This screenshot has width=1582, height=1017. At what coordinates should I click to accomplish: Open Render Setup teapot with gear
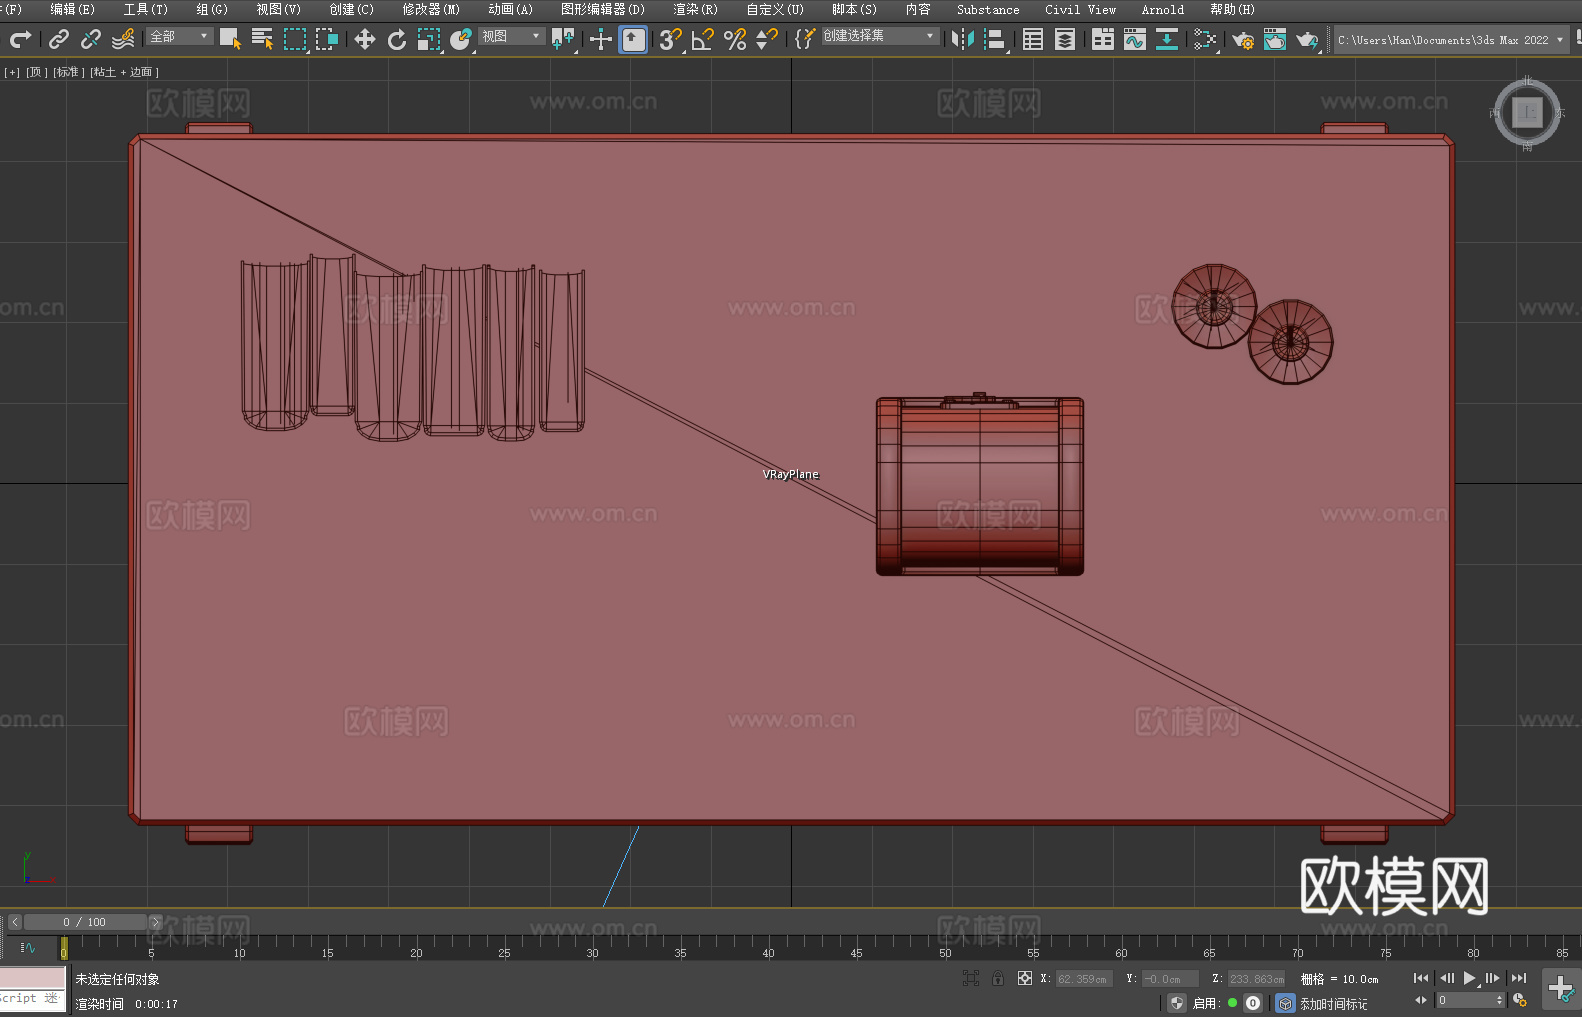pyautogui.click(x=1243, y=39)
